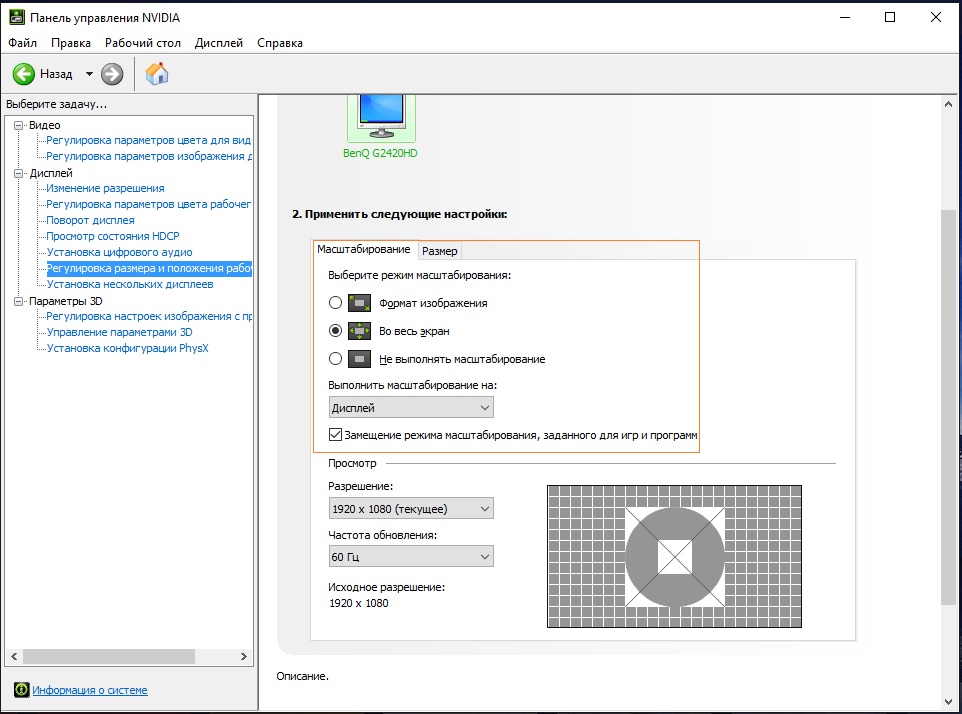Open 'Изменение разрешения' page
Image resolution: width=962 pixels, height=714 pixels.
tap(106, 188)
